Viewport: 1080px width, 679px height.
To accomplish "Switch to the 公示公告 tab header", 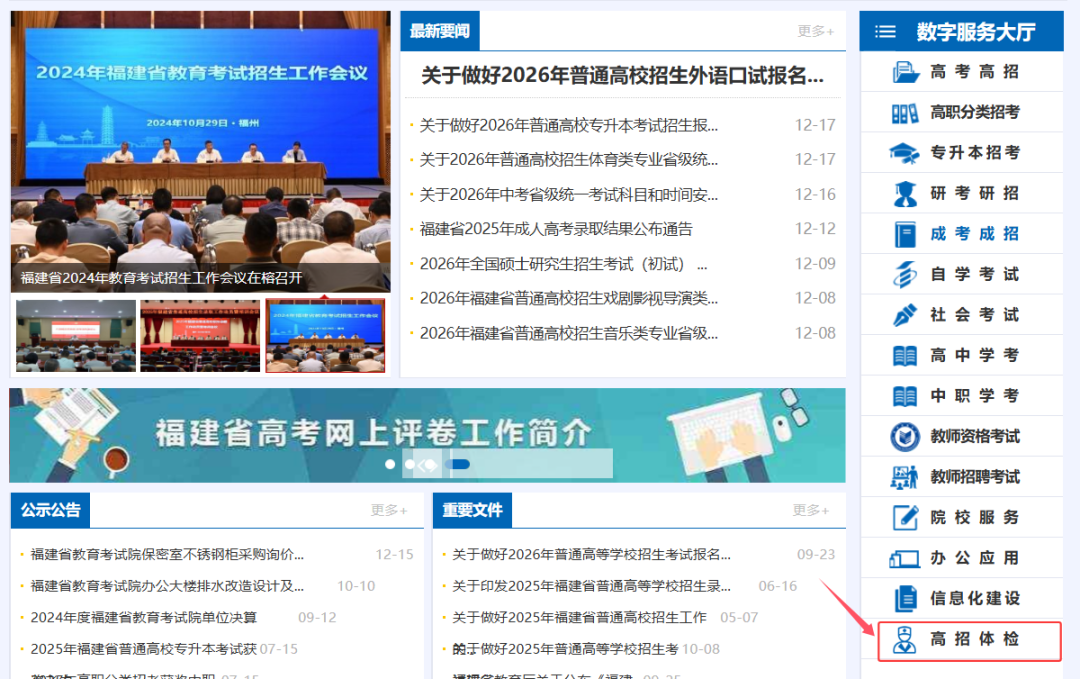I will click(50, 510).
